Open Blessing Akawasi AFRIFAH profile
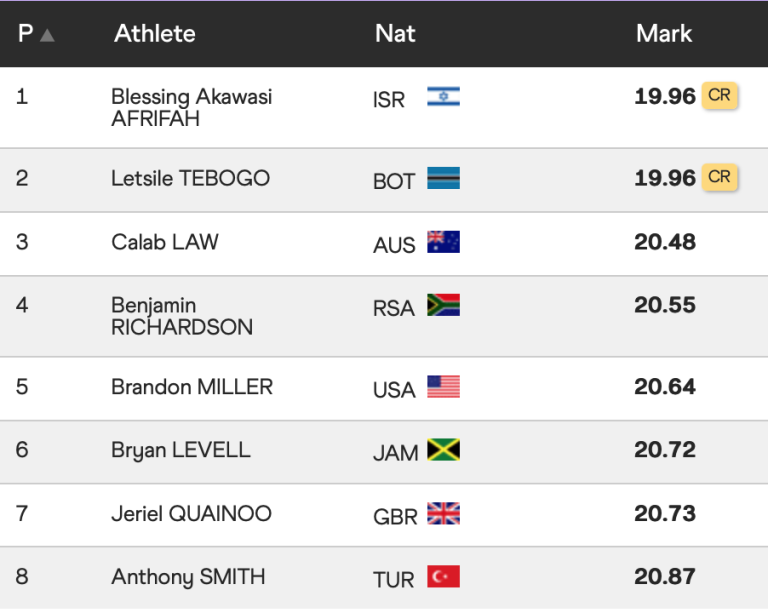This screenshot has width=768, height=613. (191, 108)
